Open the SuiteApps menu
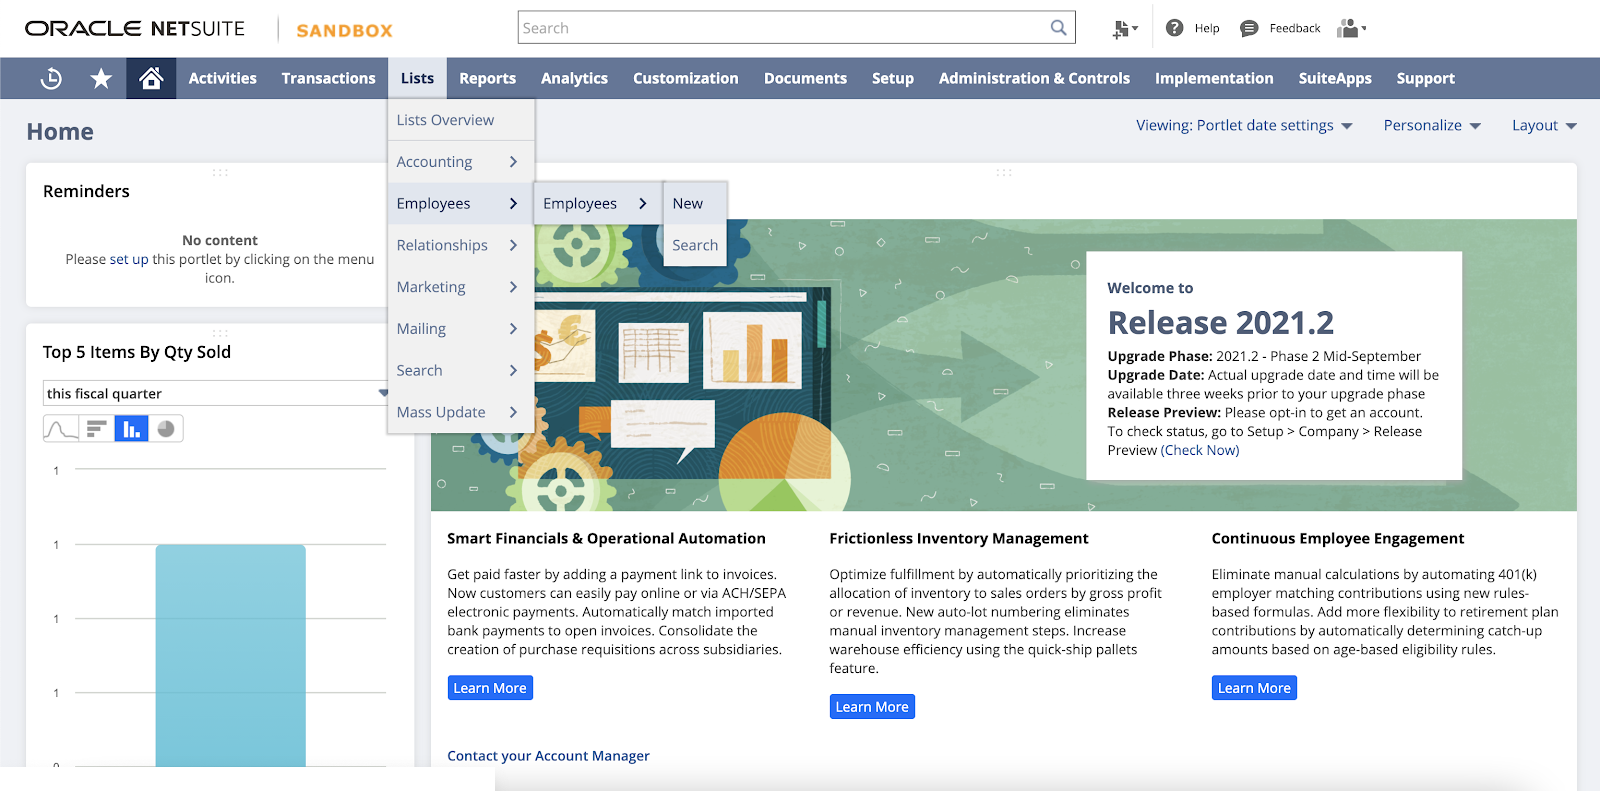The height and width of the screenshot is (791, 1600). (1335, 78)
